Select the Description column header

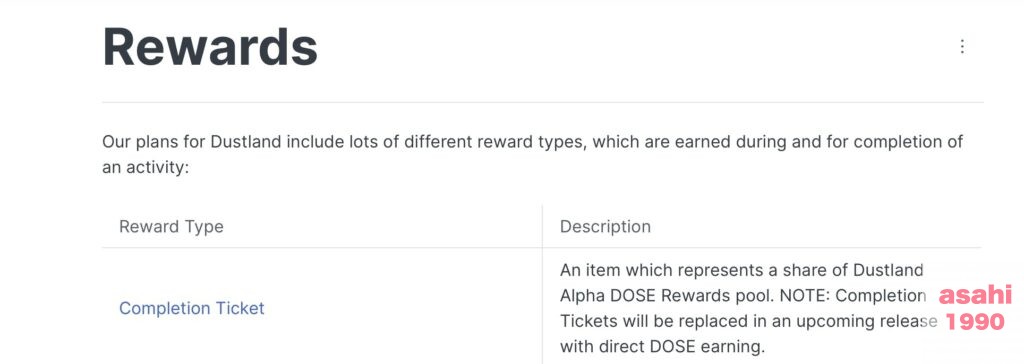605,226
